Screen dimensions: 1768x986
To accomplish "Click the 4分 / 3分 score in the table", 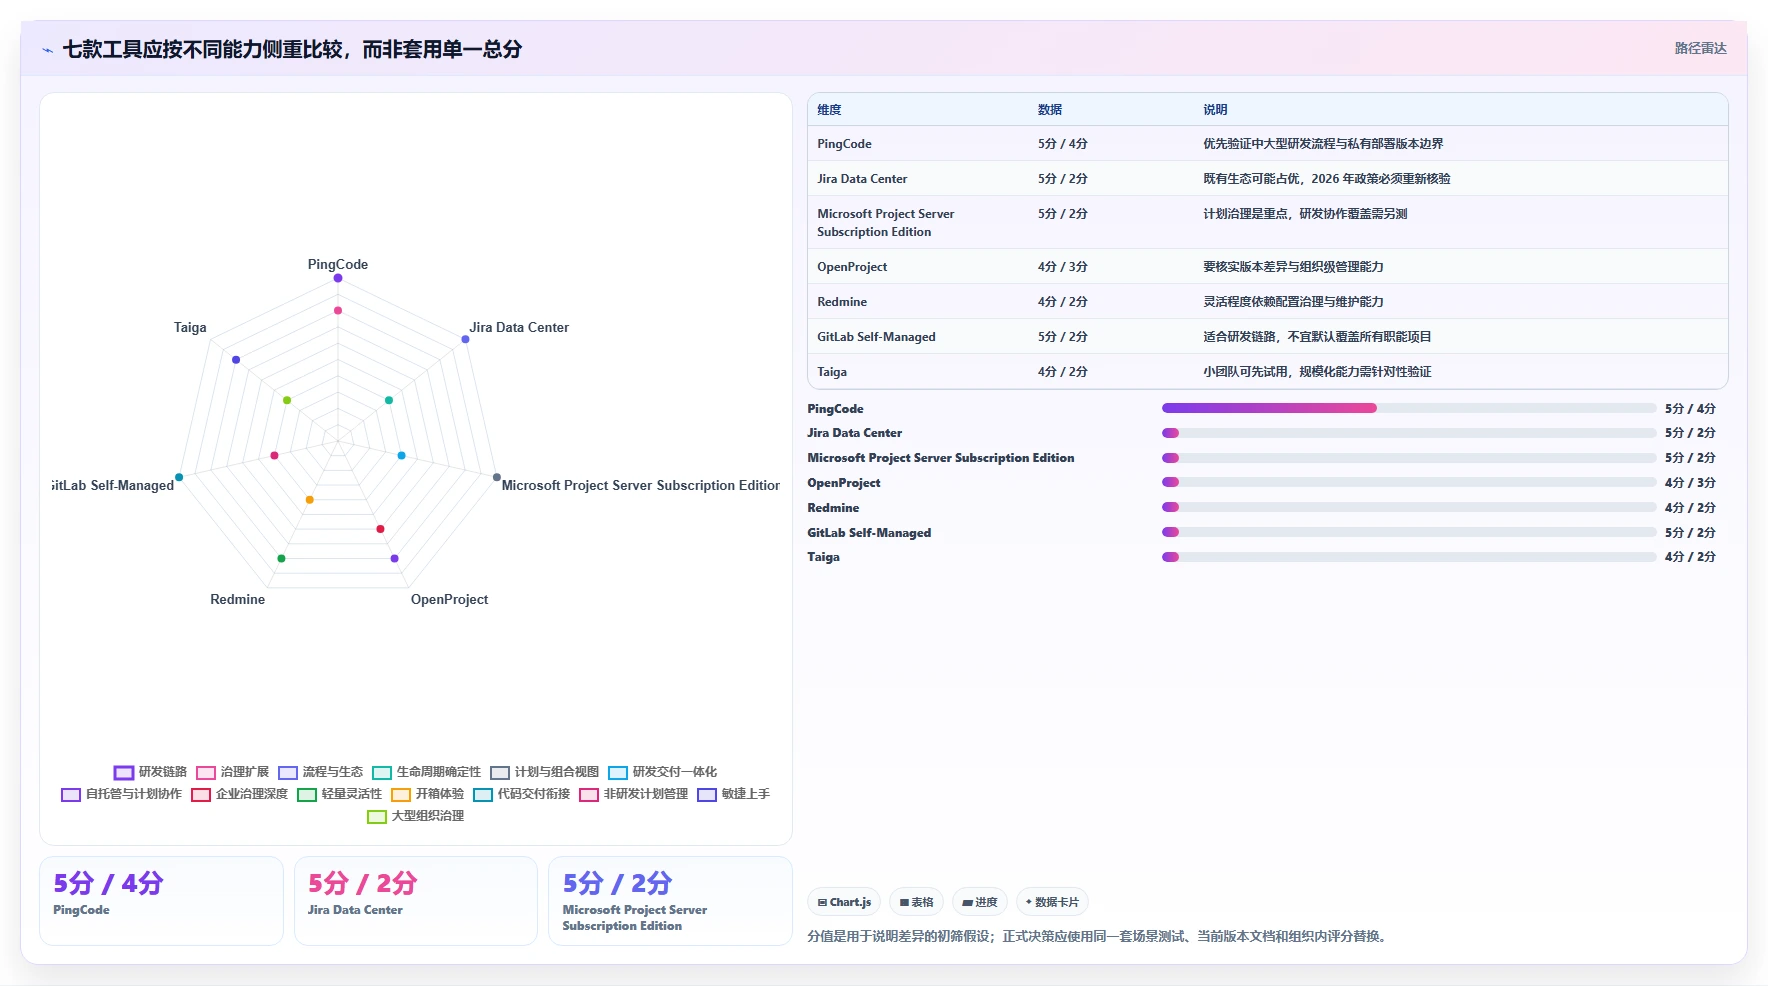I will [x=1062, y=267].
